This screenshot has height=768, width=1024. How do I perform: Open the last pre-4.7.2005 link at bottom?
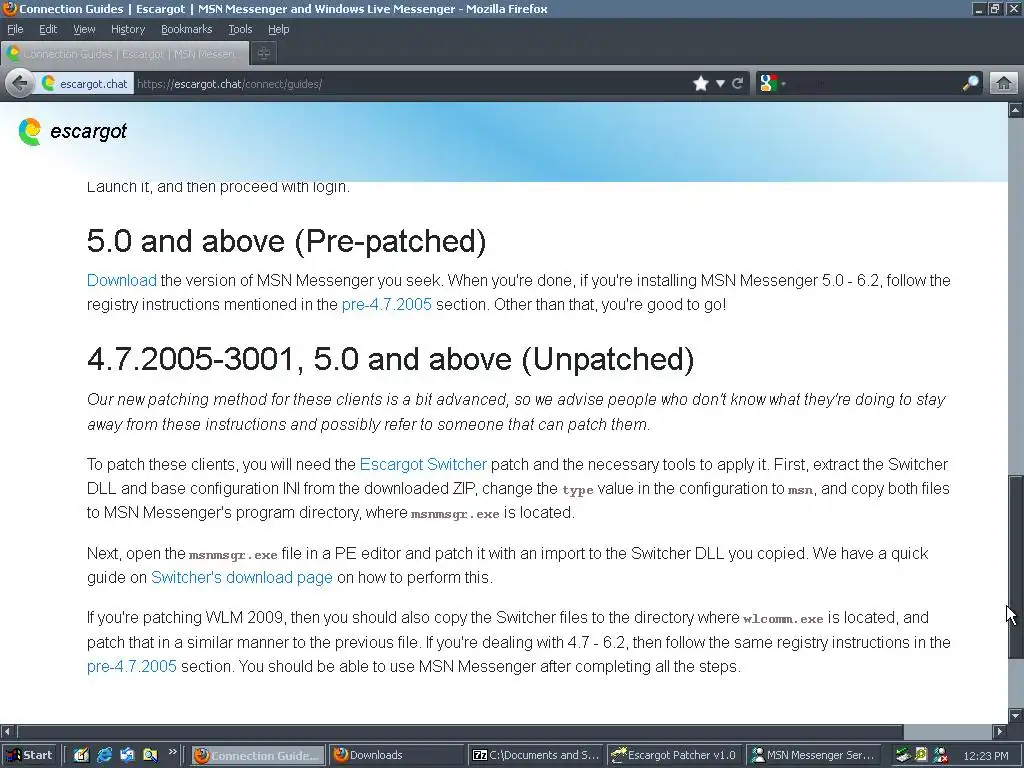click(132, 666)
